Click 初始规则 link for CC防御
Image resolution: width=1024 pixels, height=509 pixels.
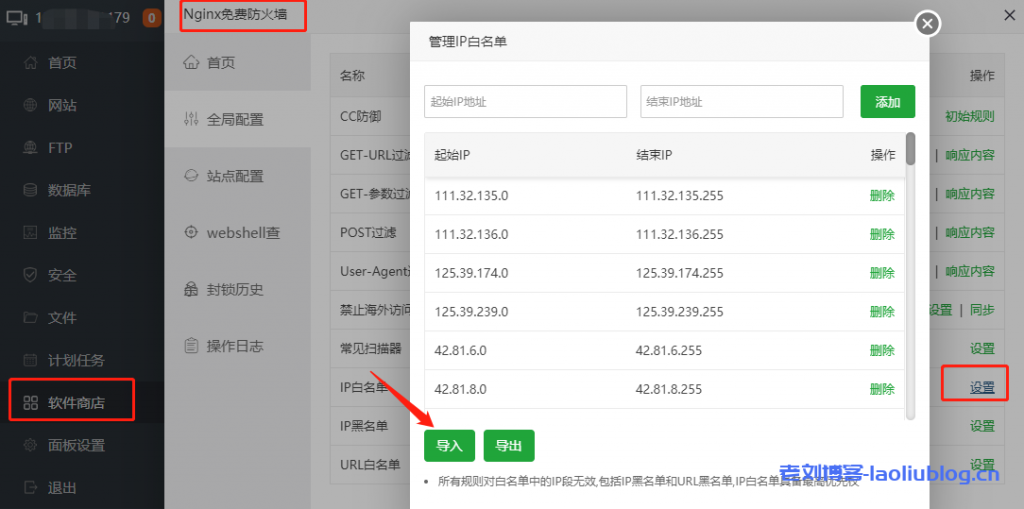970,117
